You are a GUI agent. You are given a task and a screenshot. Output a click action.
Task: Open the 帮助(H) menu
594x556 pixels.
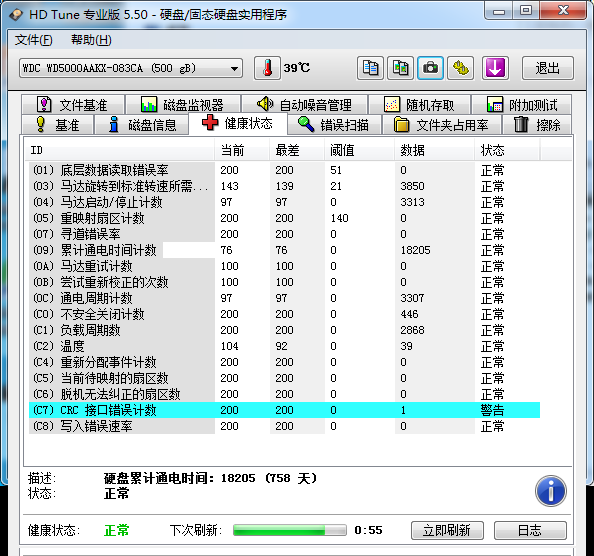point(91,40)
